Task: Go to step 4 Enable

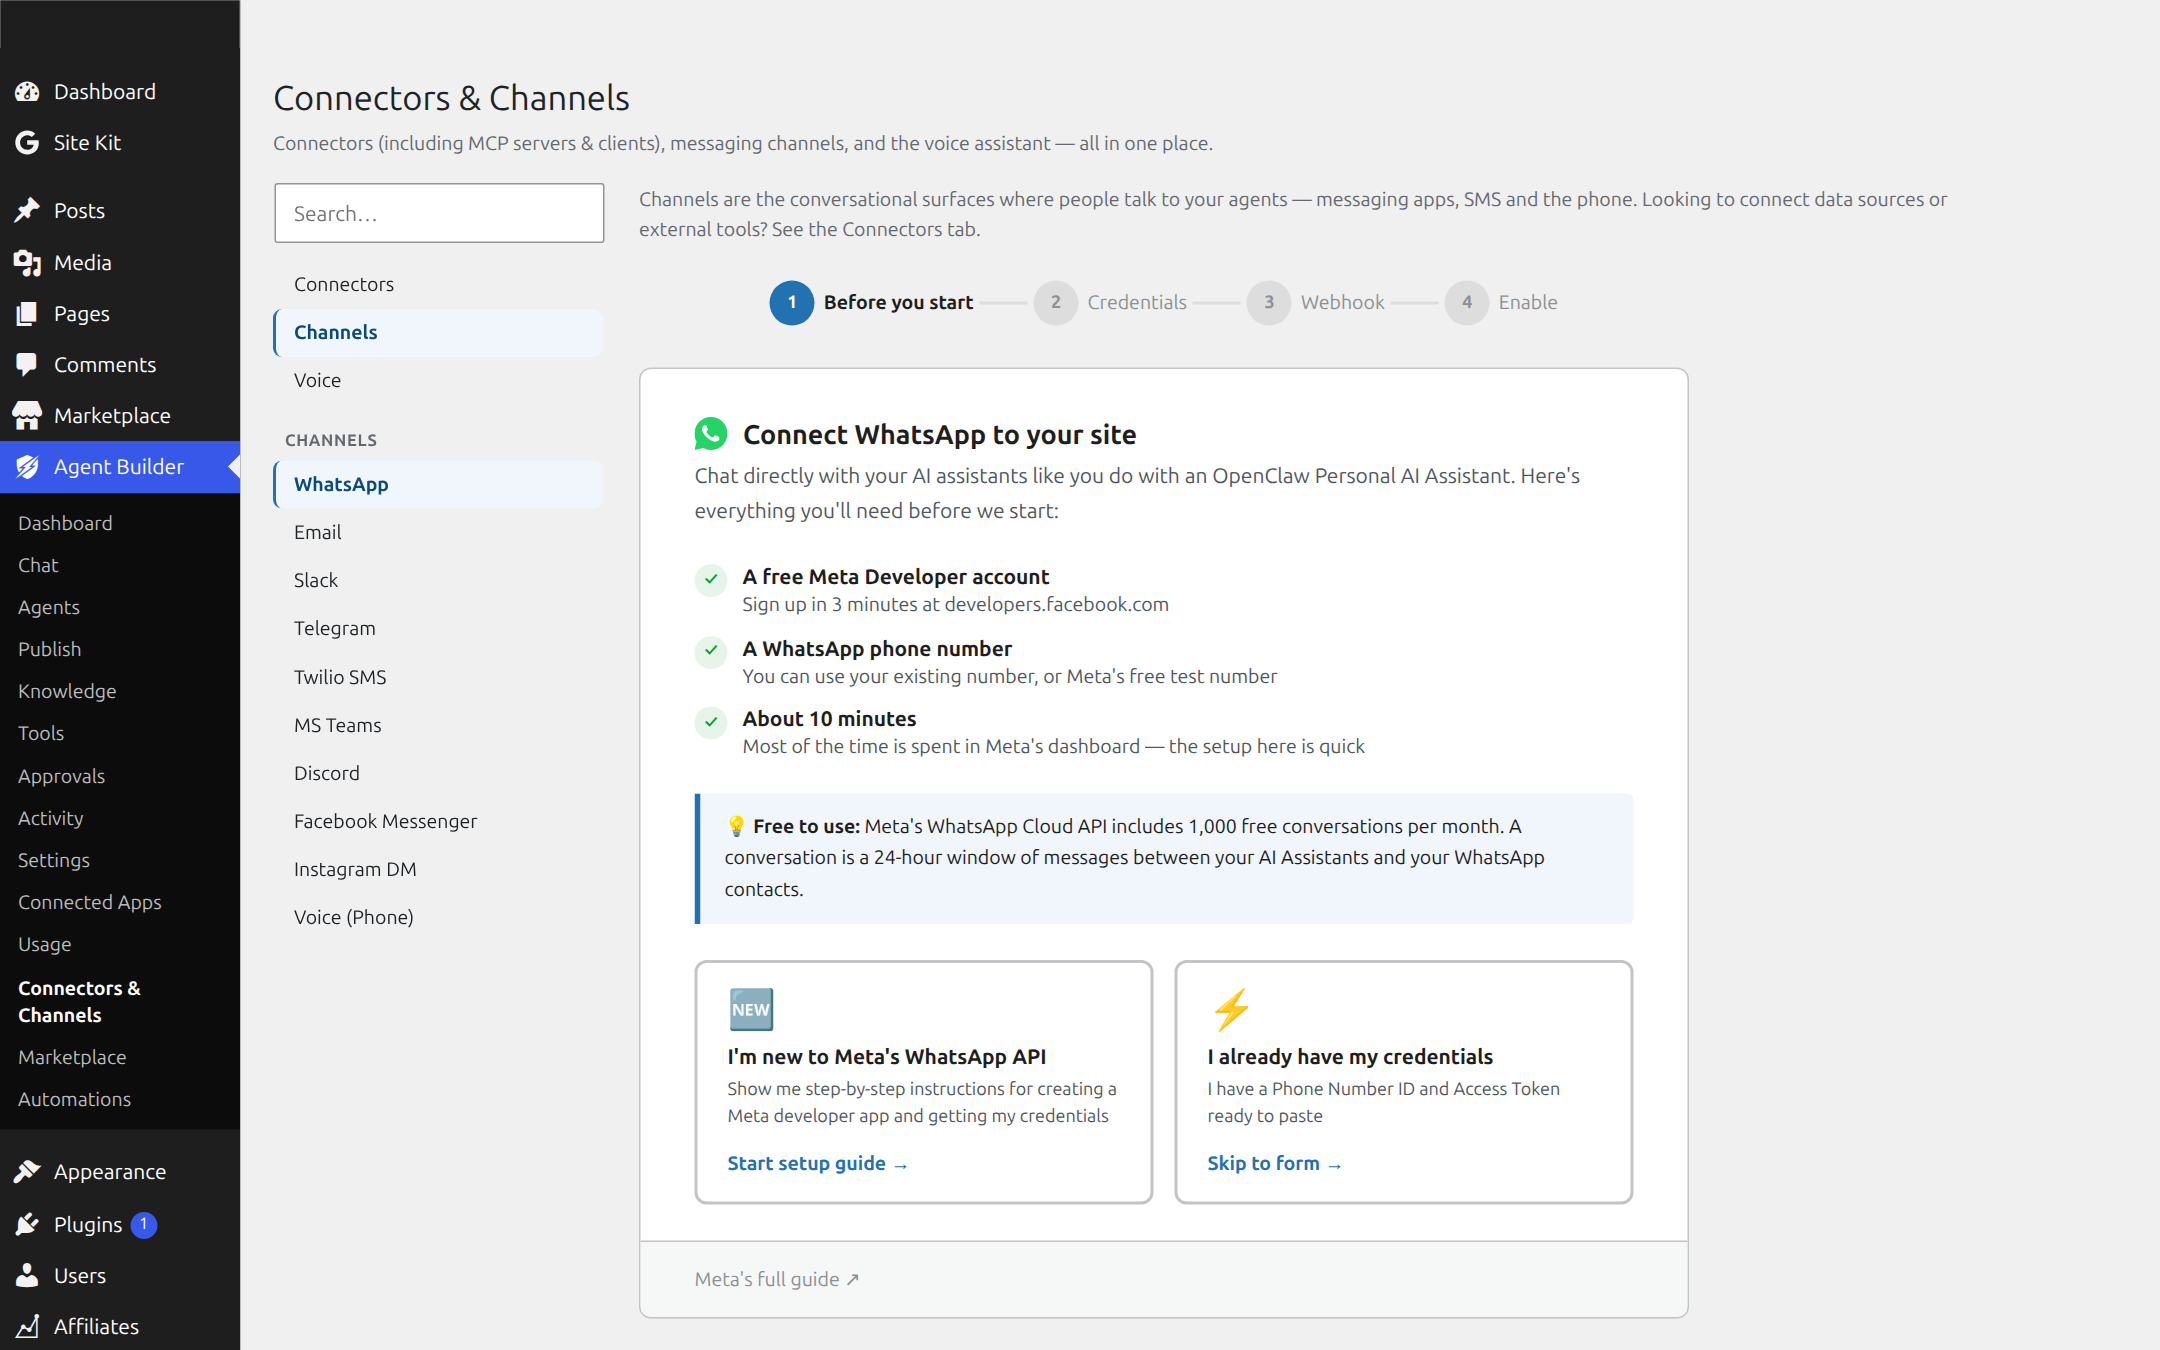Action: pyautogui.click(x=1501, y=303)
